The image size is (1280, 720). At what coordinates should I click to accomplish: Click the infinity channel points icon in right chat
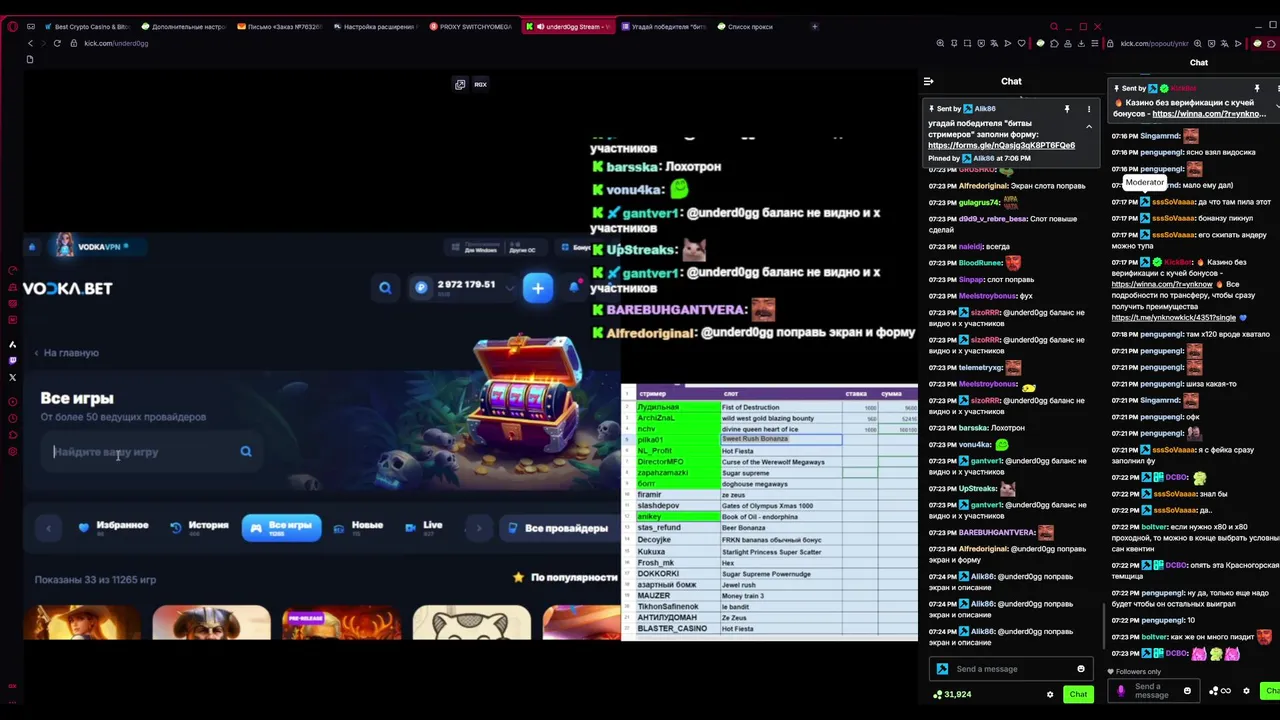[x=1222, y=691]
